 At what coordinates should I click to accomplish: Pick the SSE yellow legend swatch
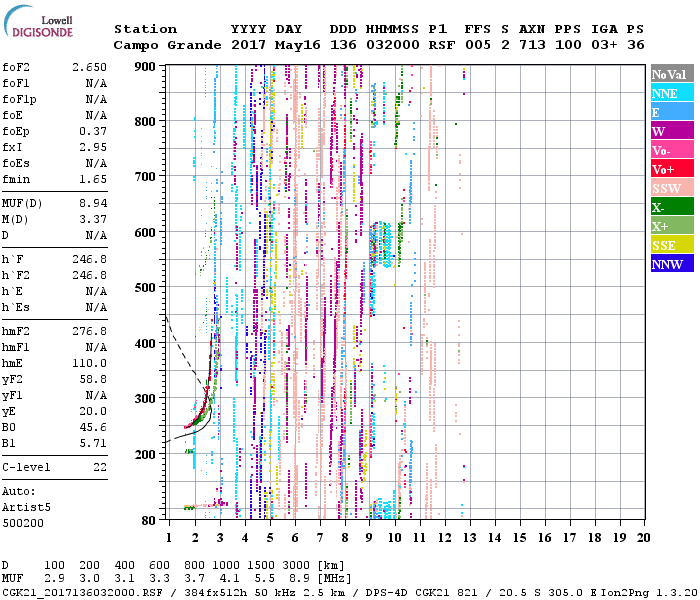point(670,245)
